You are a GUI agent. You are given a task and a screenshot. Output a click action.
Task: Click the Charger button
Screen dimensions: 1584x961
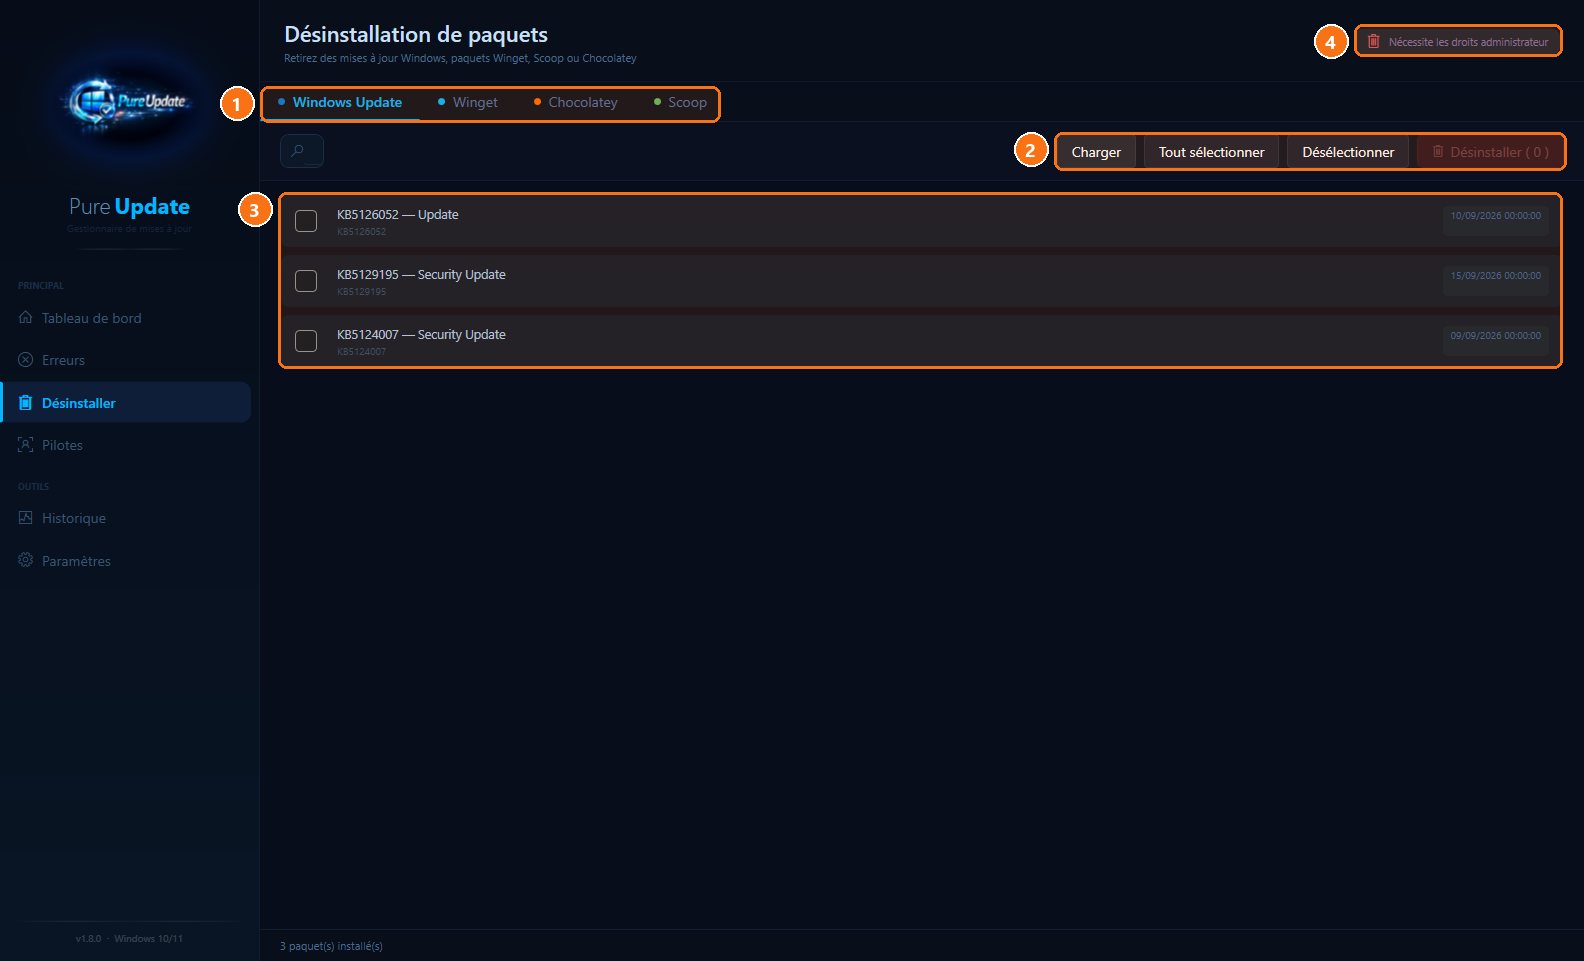(1096, 152)
